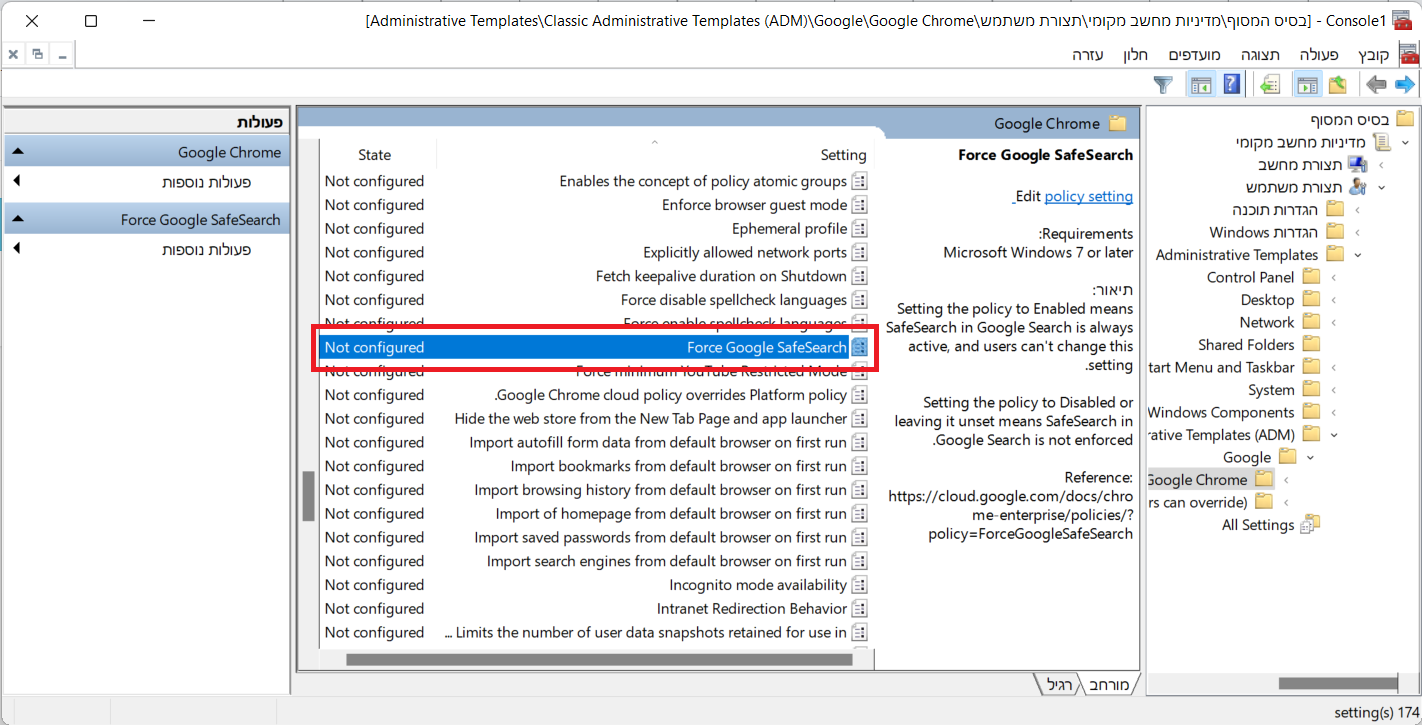Viewport: 1422px width, 725px height.
Task: Collapse the תצורת משתמש tree node
Action: (x=1381, y=187)
